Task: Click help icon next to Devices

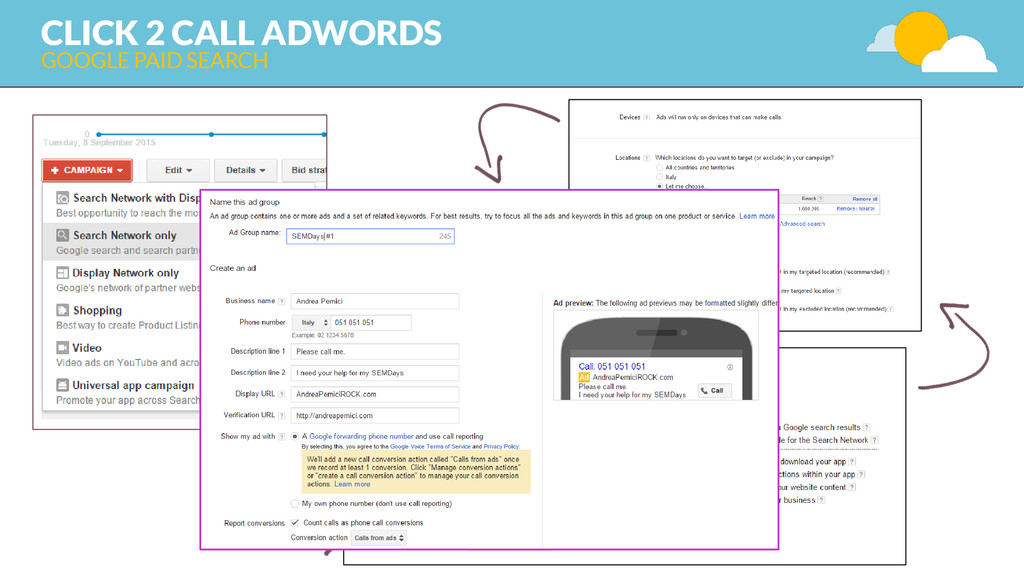Action: click(647, 118)
